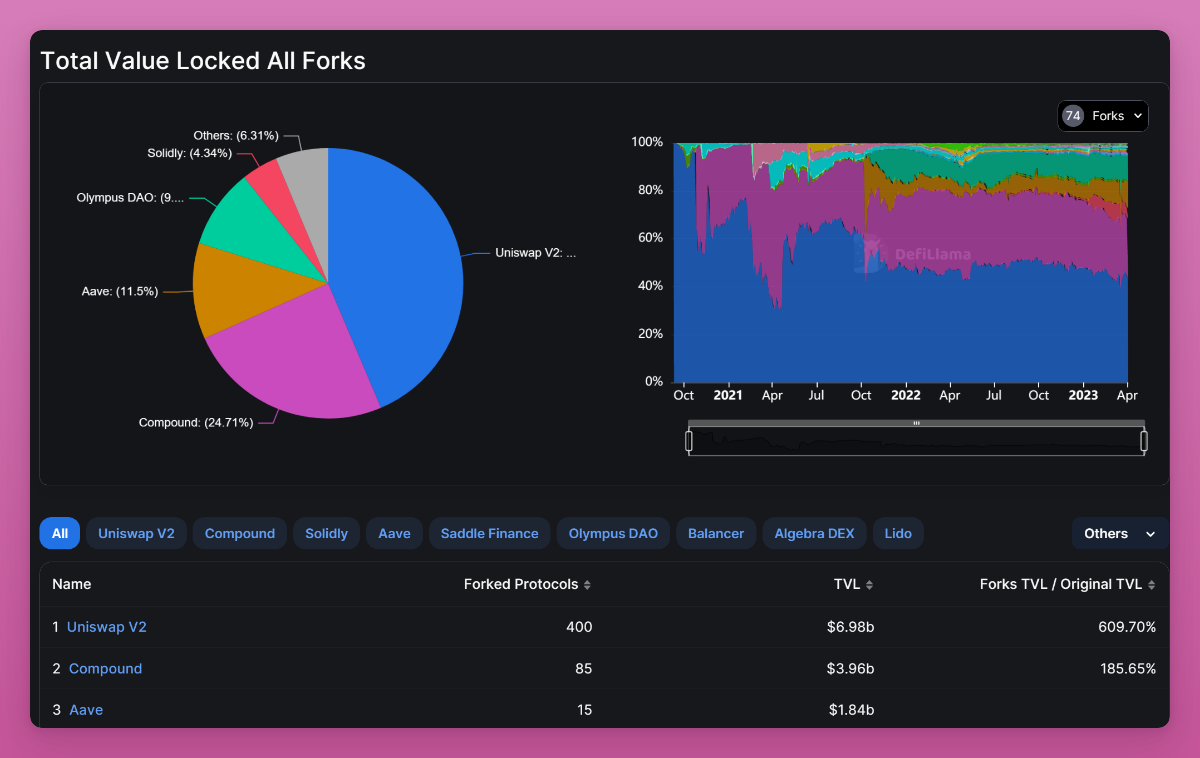Screen dimensions: 1200x758
Task: Sort by Forks TVL / Original TVL
Action: tap(1150, 584)
